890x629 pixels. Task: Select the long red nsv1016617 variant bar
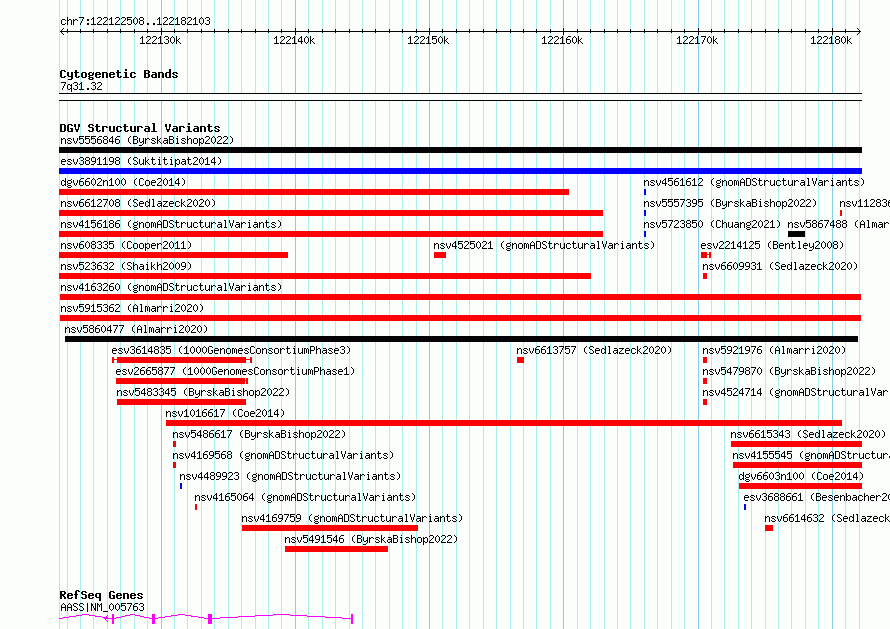coord(504,423)
